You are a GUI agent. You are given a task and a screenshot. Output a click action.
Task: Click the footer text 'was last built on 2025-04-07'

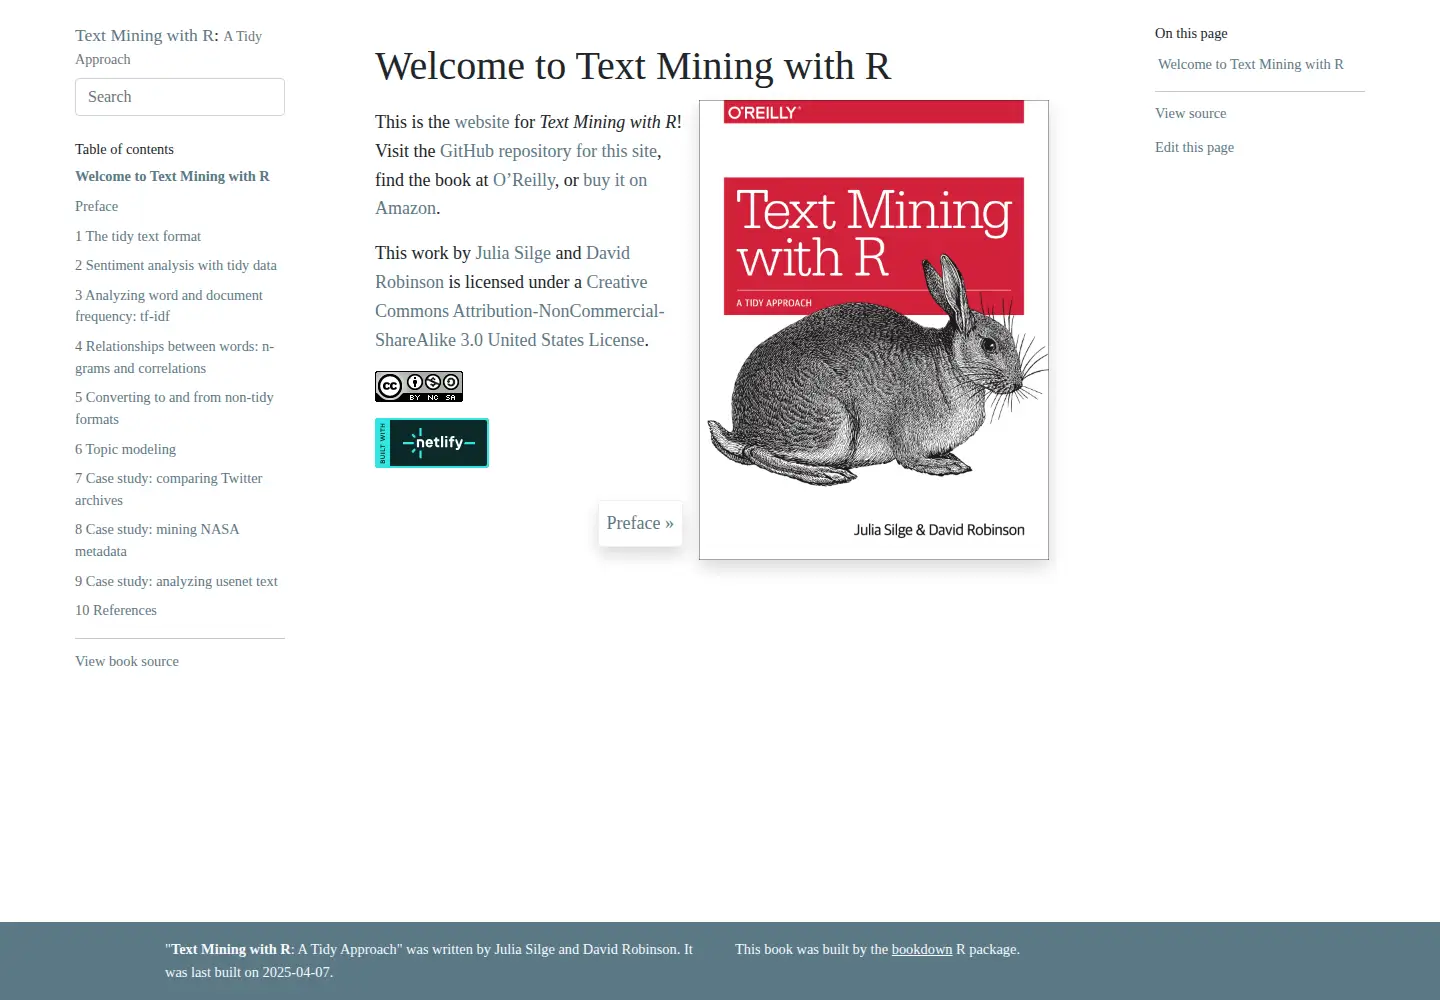coord(249,972)
